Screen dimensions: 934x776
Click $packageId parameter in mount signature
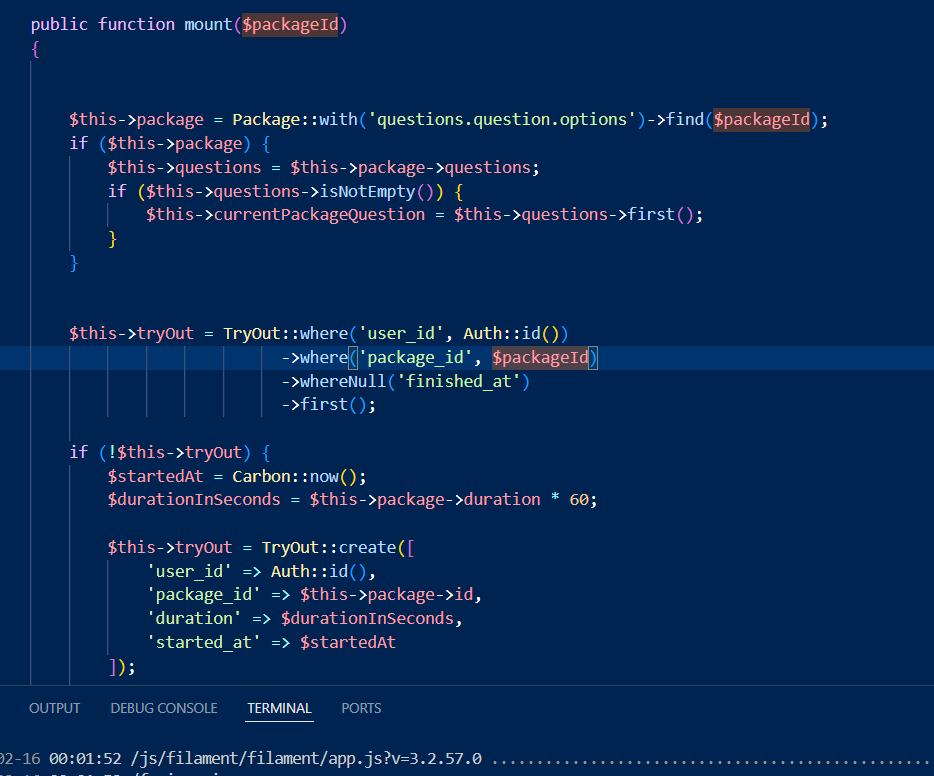pos(294,24)
